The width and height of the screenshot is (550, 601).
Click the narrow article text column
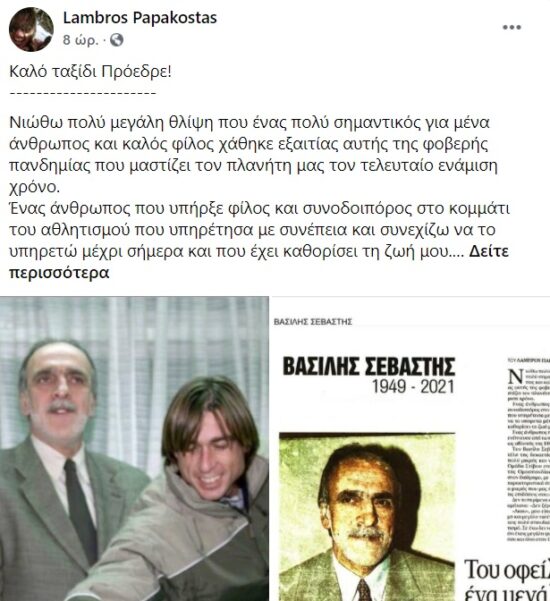[529, 450]
